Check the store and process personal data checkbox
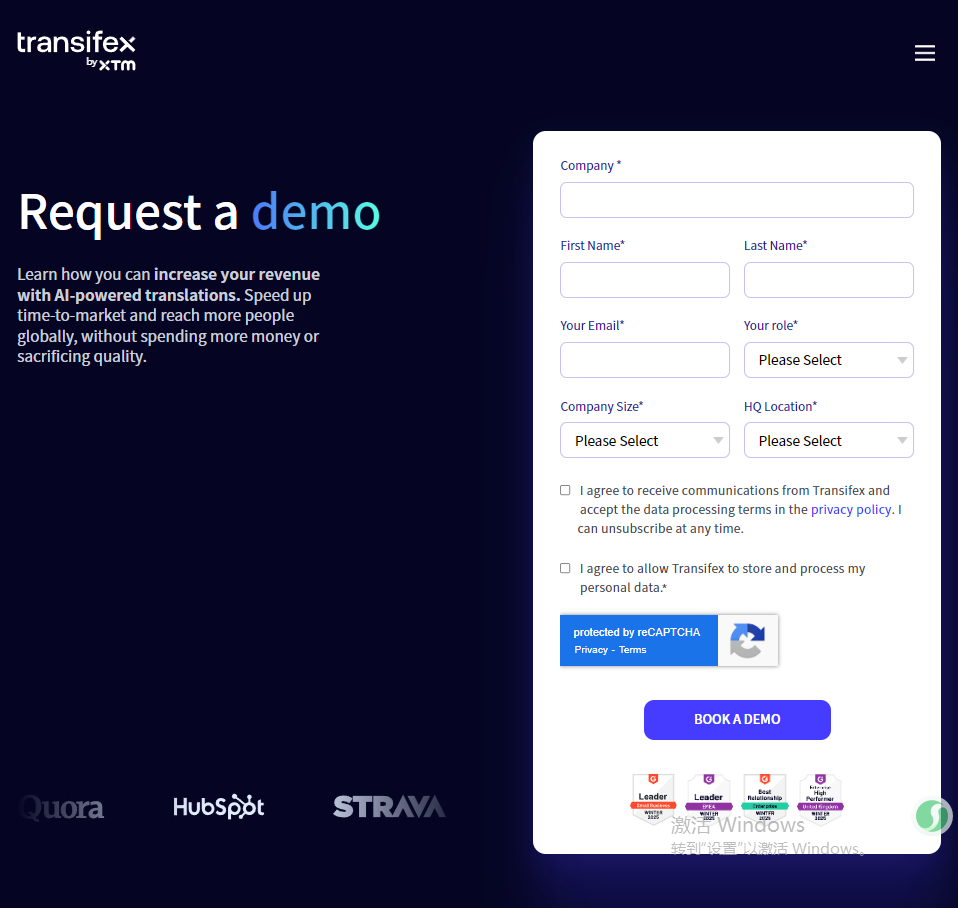The width and height of the screenshot is (958, 908). (x=565, y=568)
